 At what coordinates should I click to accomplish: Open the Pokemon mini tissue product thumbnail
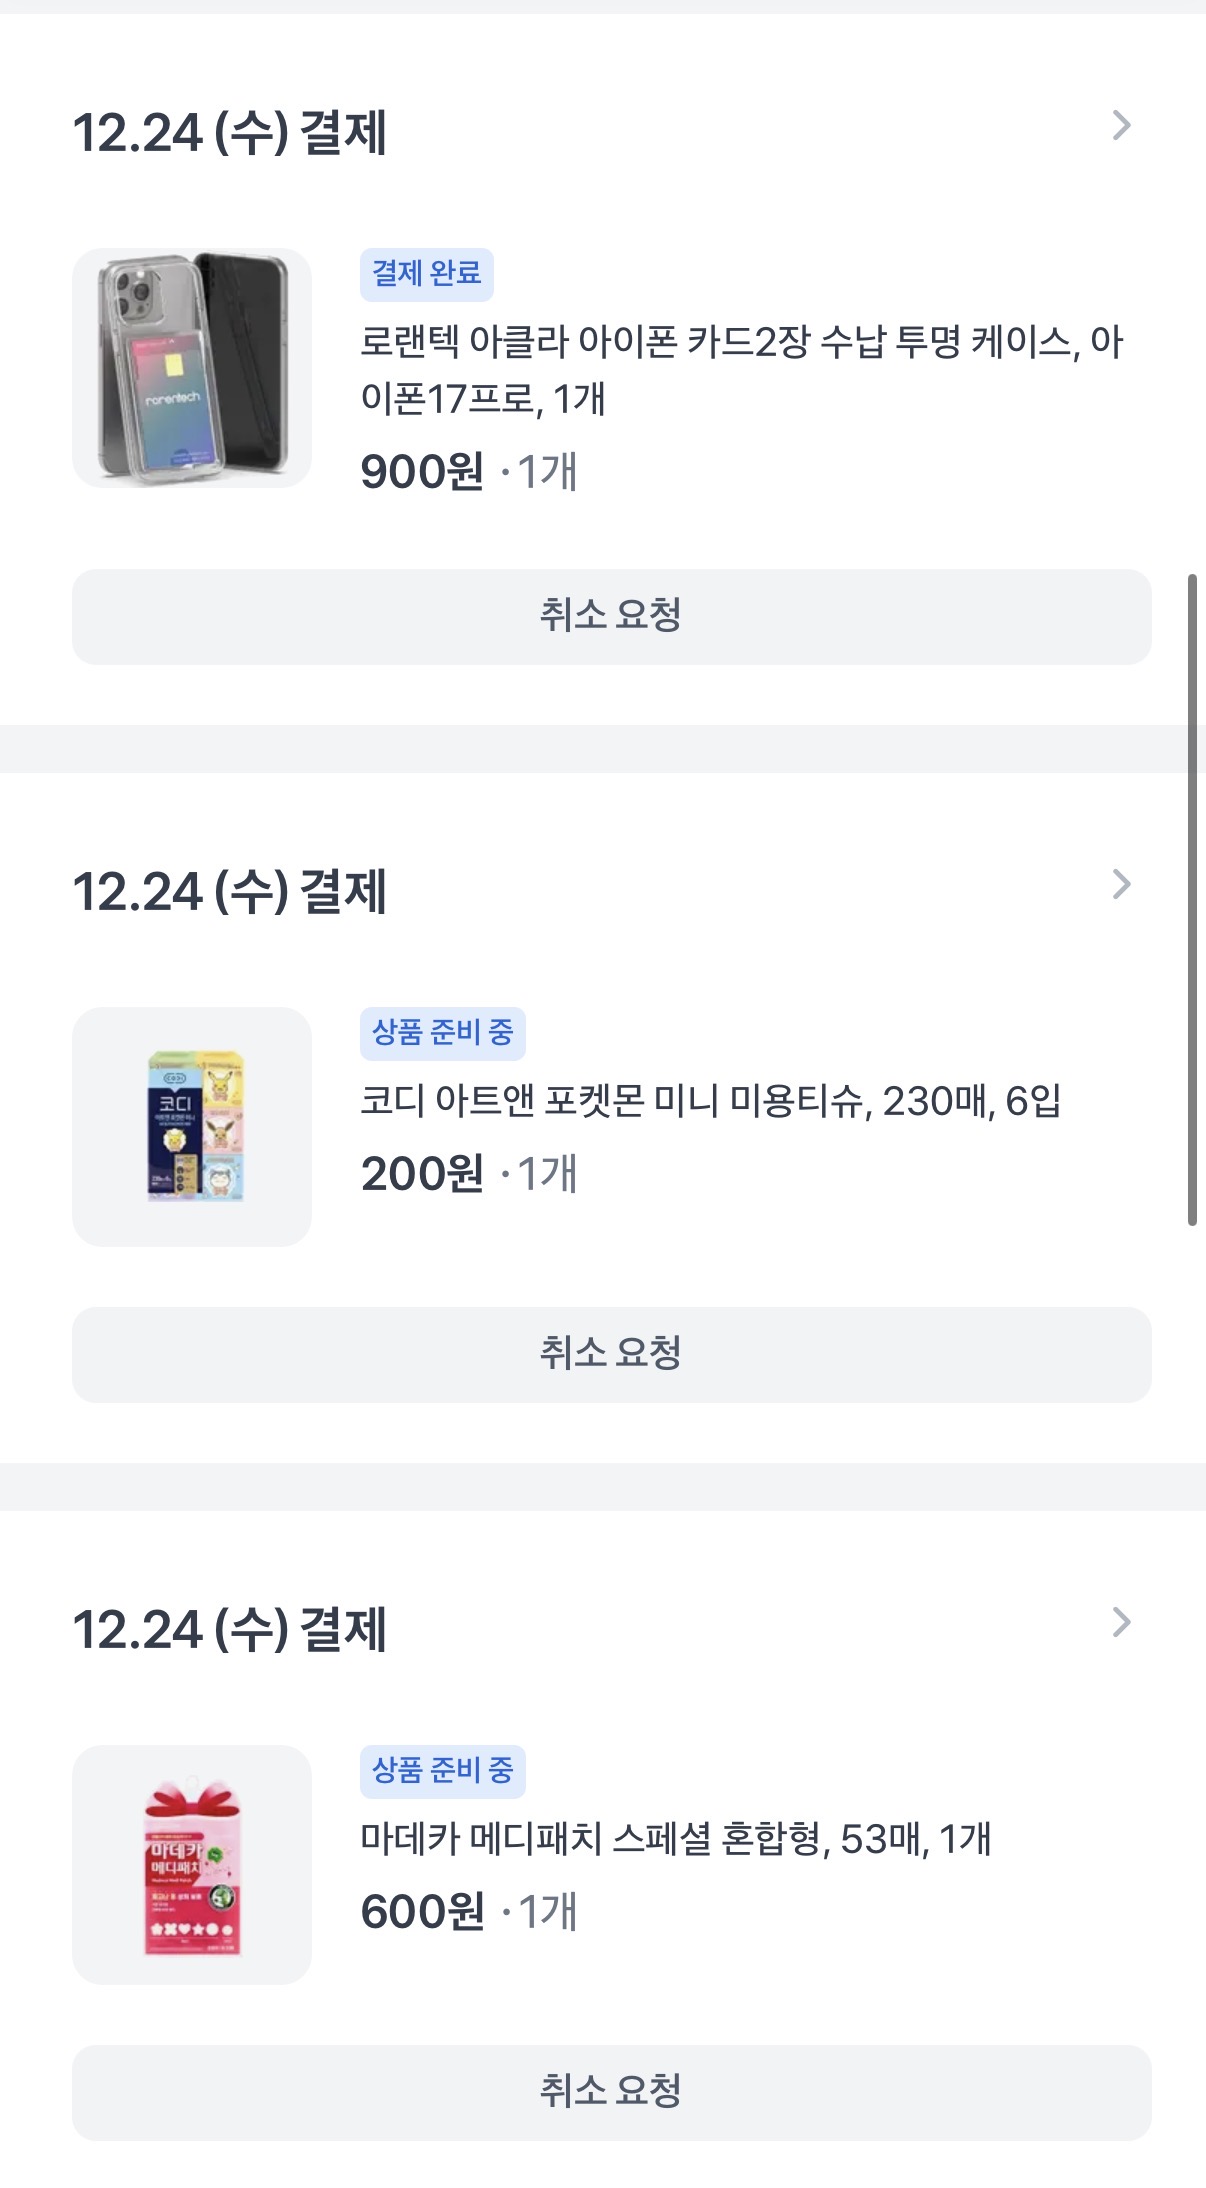tap(192, 1126)
